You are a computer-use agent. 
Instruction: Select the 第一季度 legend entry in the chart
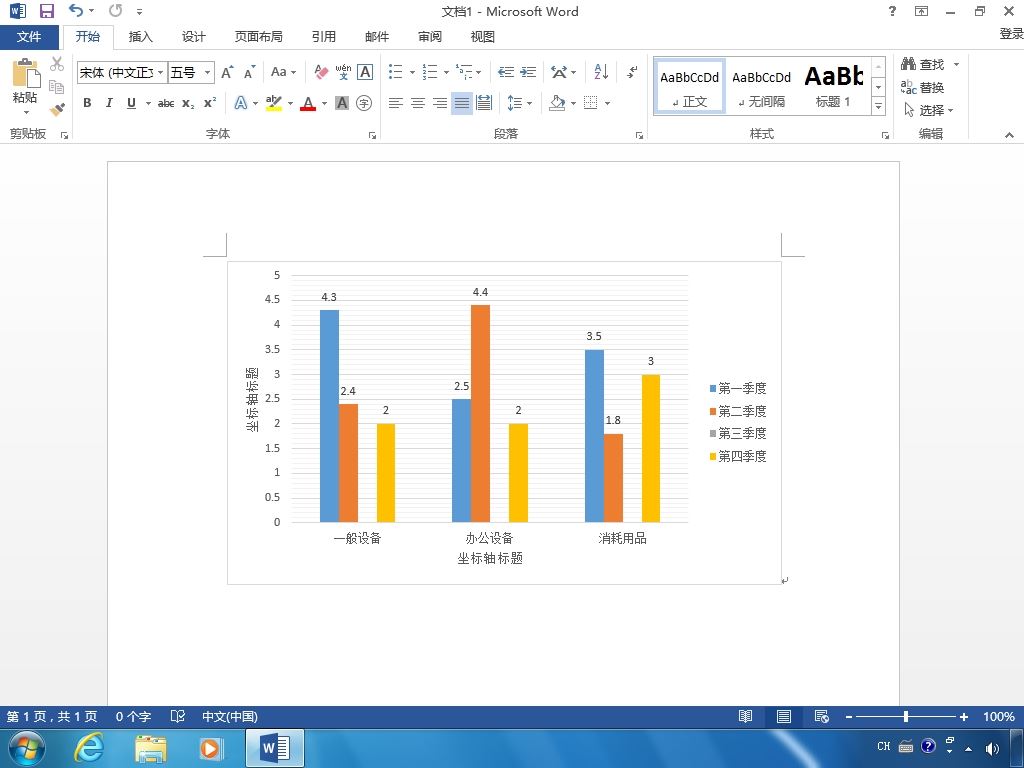click(738, 389)
